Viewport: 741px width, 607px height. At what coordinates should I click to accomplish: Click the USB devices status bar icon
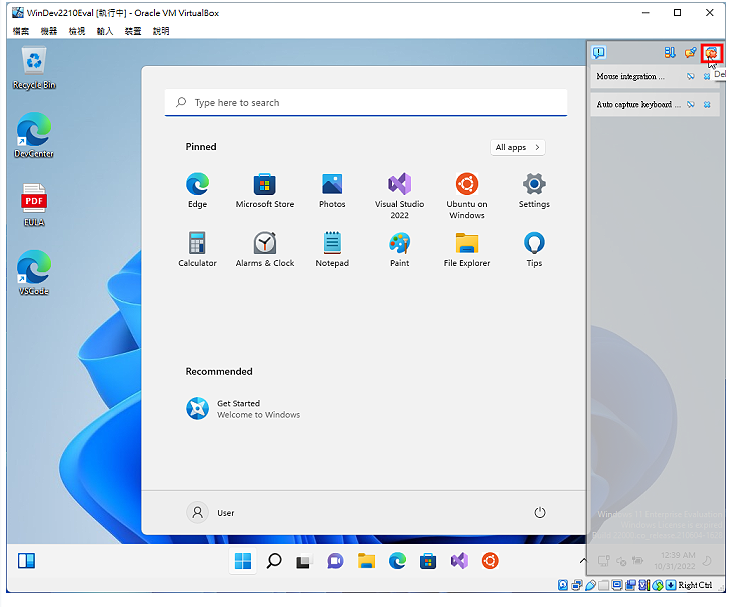click(x=590, y=585)
